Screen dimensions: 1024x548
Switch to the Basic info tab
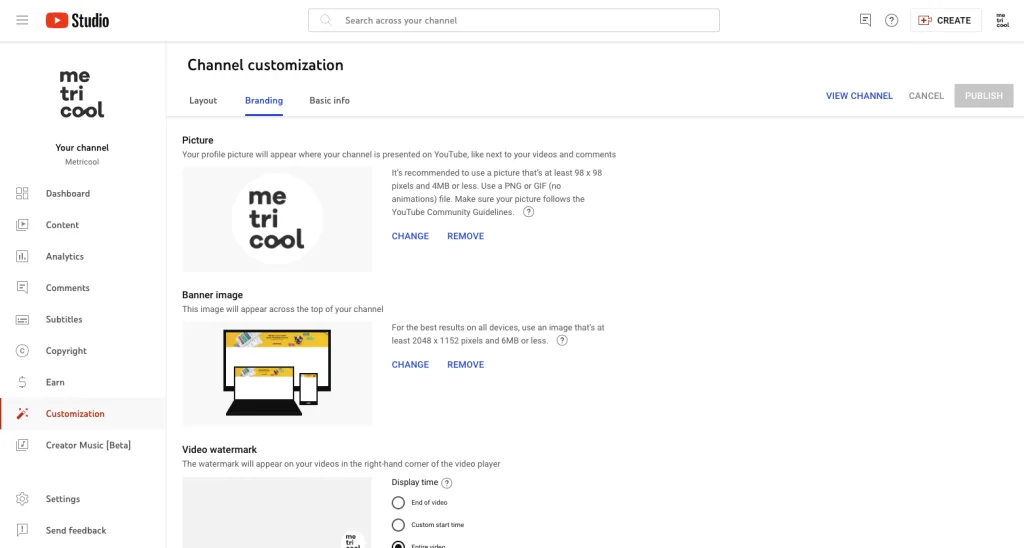(x=329, y=101)
